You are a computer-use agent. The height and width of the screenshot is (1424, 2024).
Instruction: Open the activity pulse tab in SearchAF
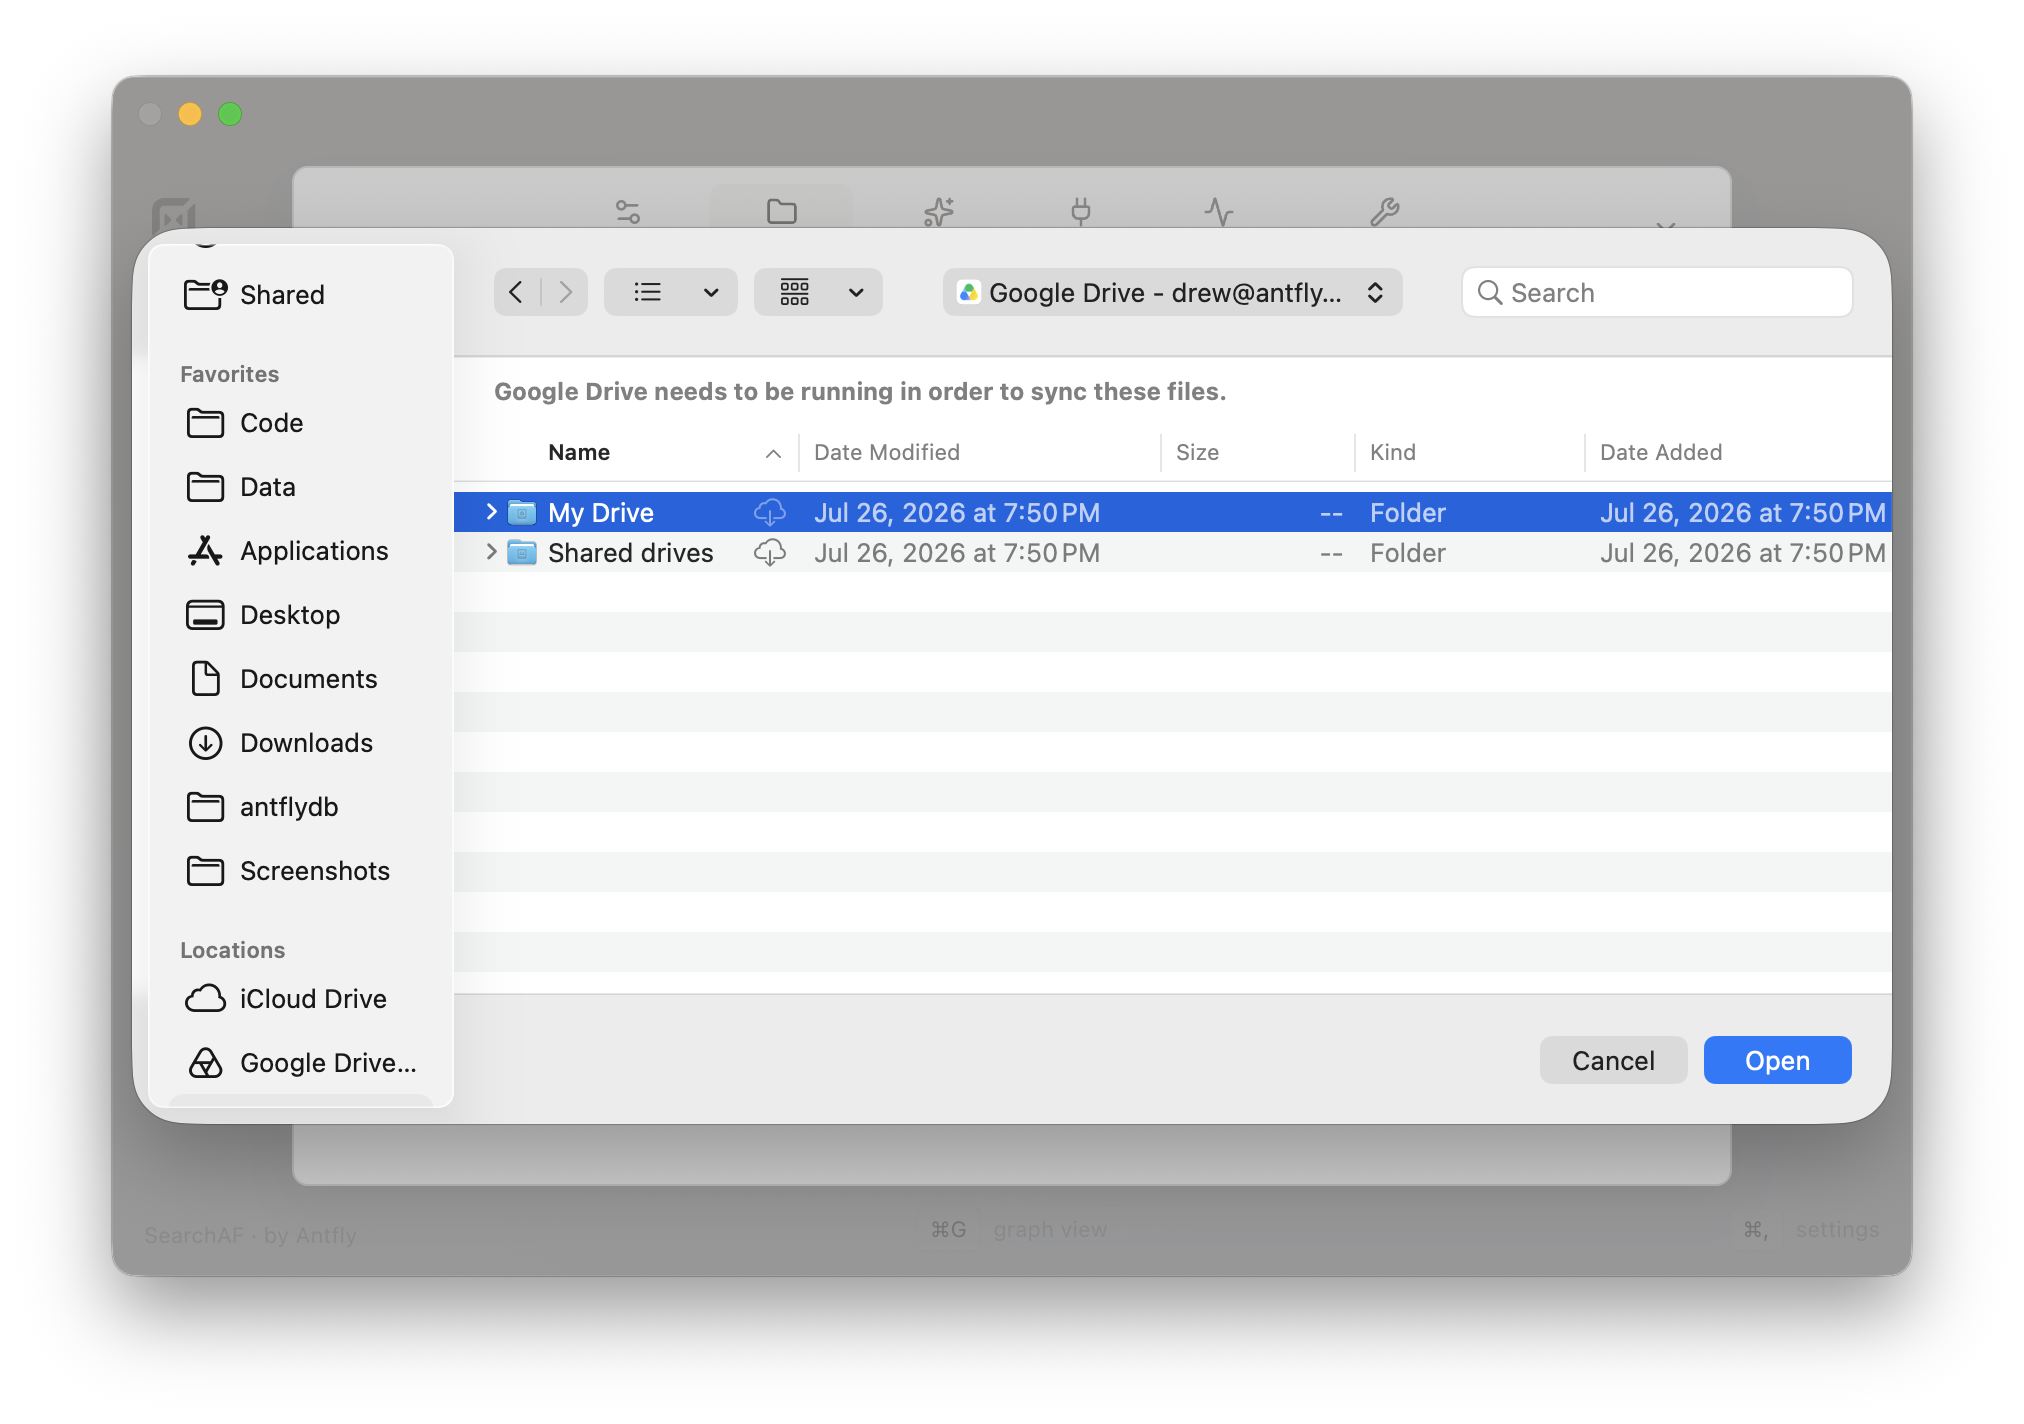(x=1219, y=211)
